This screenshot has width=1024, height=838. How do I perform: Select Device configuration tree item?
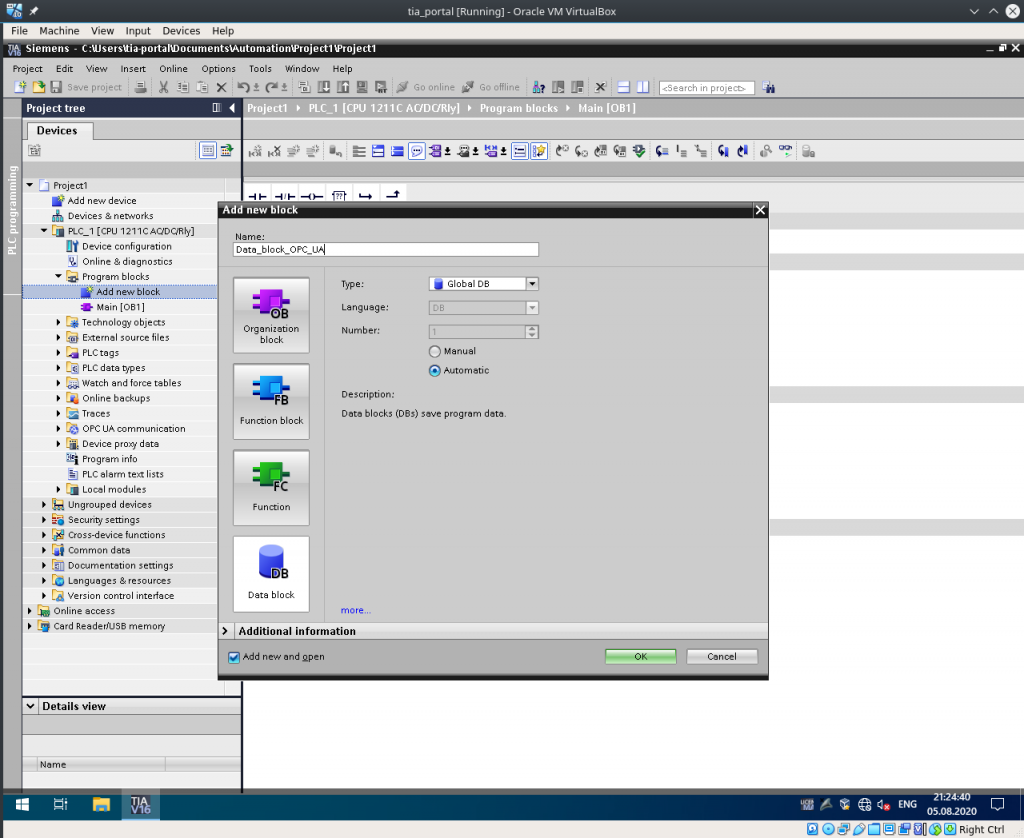click(x=127, y=246)
